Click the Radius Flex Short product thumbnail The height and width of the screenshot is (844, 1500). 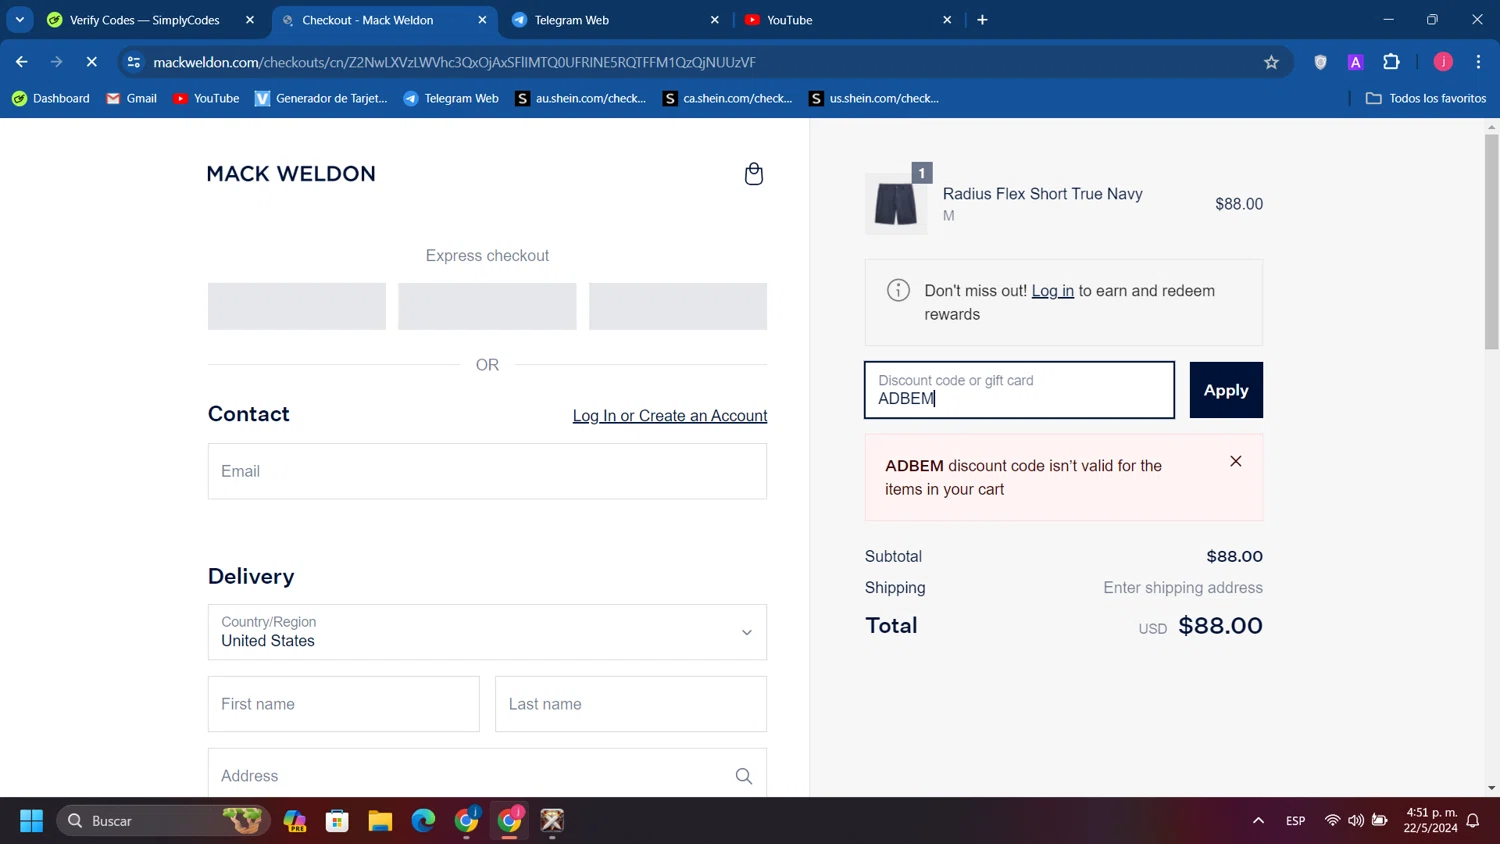coord(896,204)
